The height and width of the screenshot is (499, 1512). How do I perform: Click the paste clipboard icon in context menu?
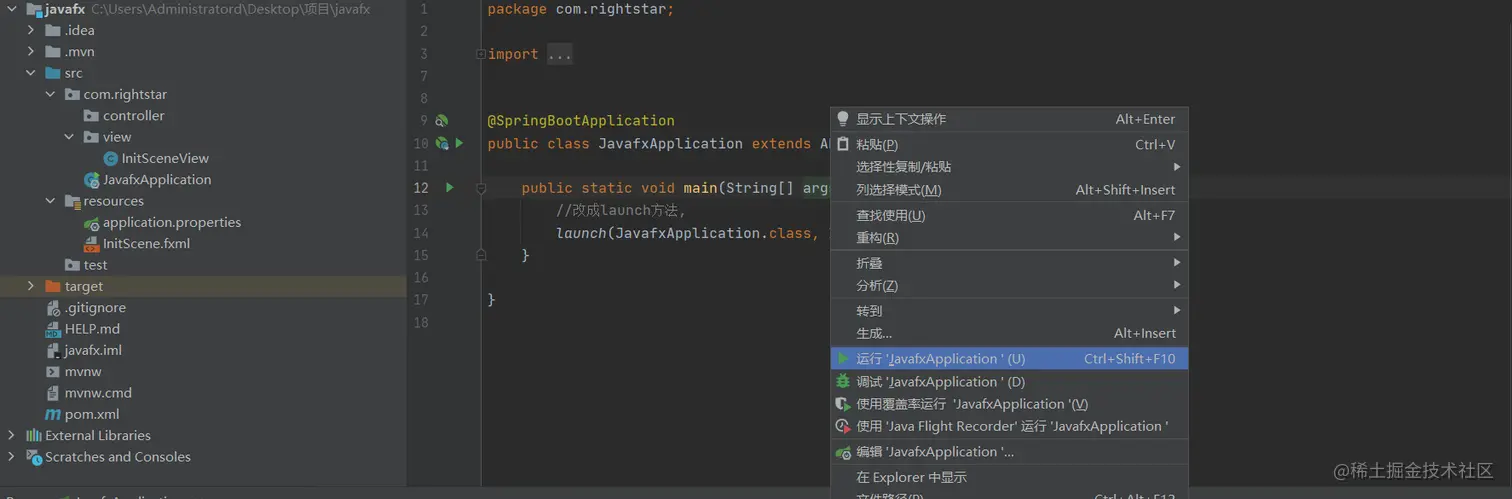pyautogui.click(x=843, y=144)
